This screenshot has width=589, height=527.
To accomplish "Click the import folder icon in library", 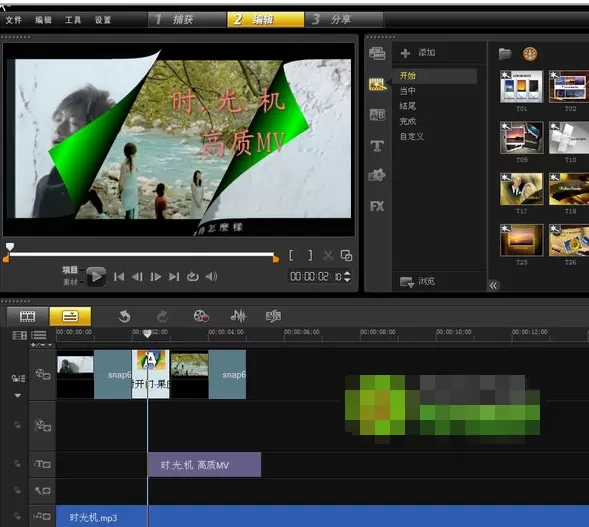I will [x=505, y=54].
